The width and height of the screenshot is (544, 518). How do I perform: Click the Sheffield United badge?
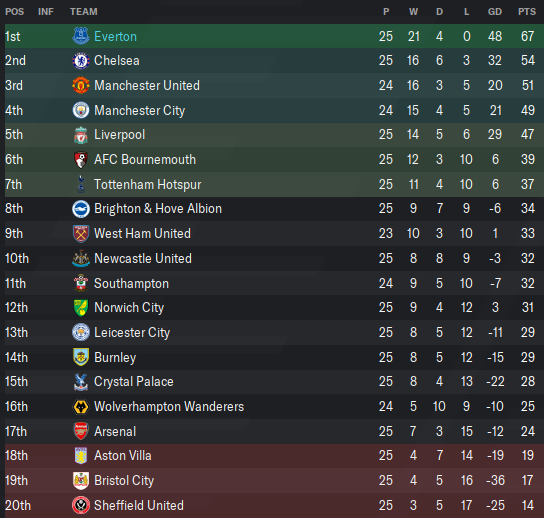[80, 505]
